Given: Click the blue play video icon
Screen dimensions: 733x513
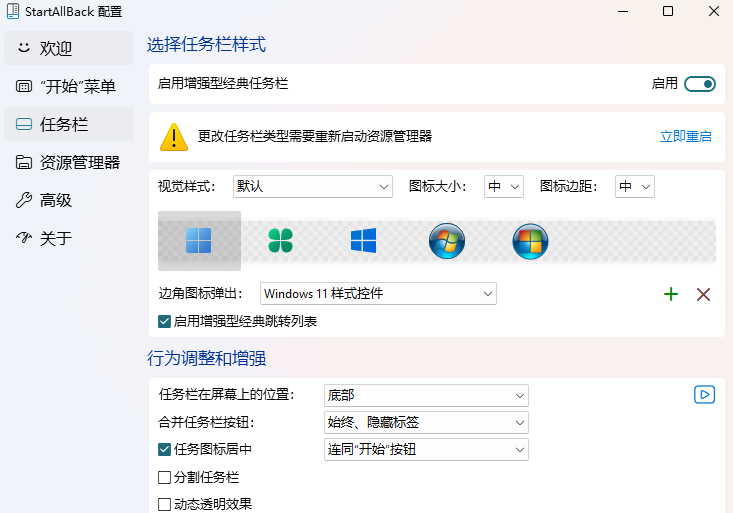Looking at the screenshot, I should tap(704, 395).
